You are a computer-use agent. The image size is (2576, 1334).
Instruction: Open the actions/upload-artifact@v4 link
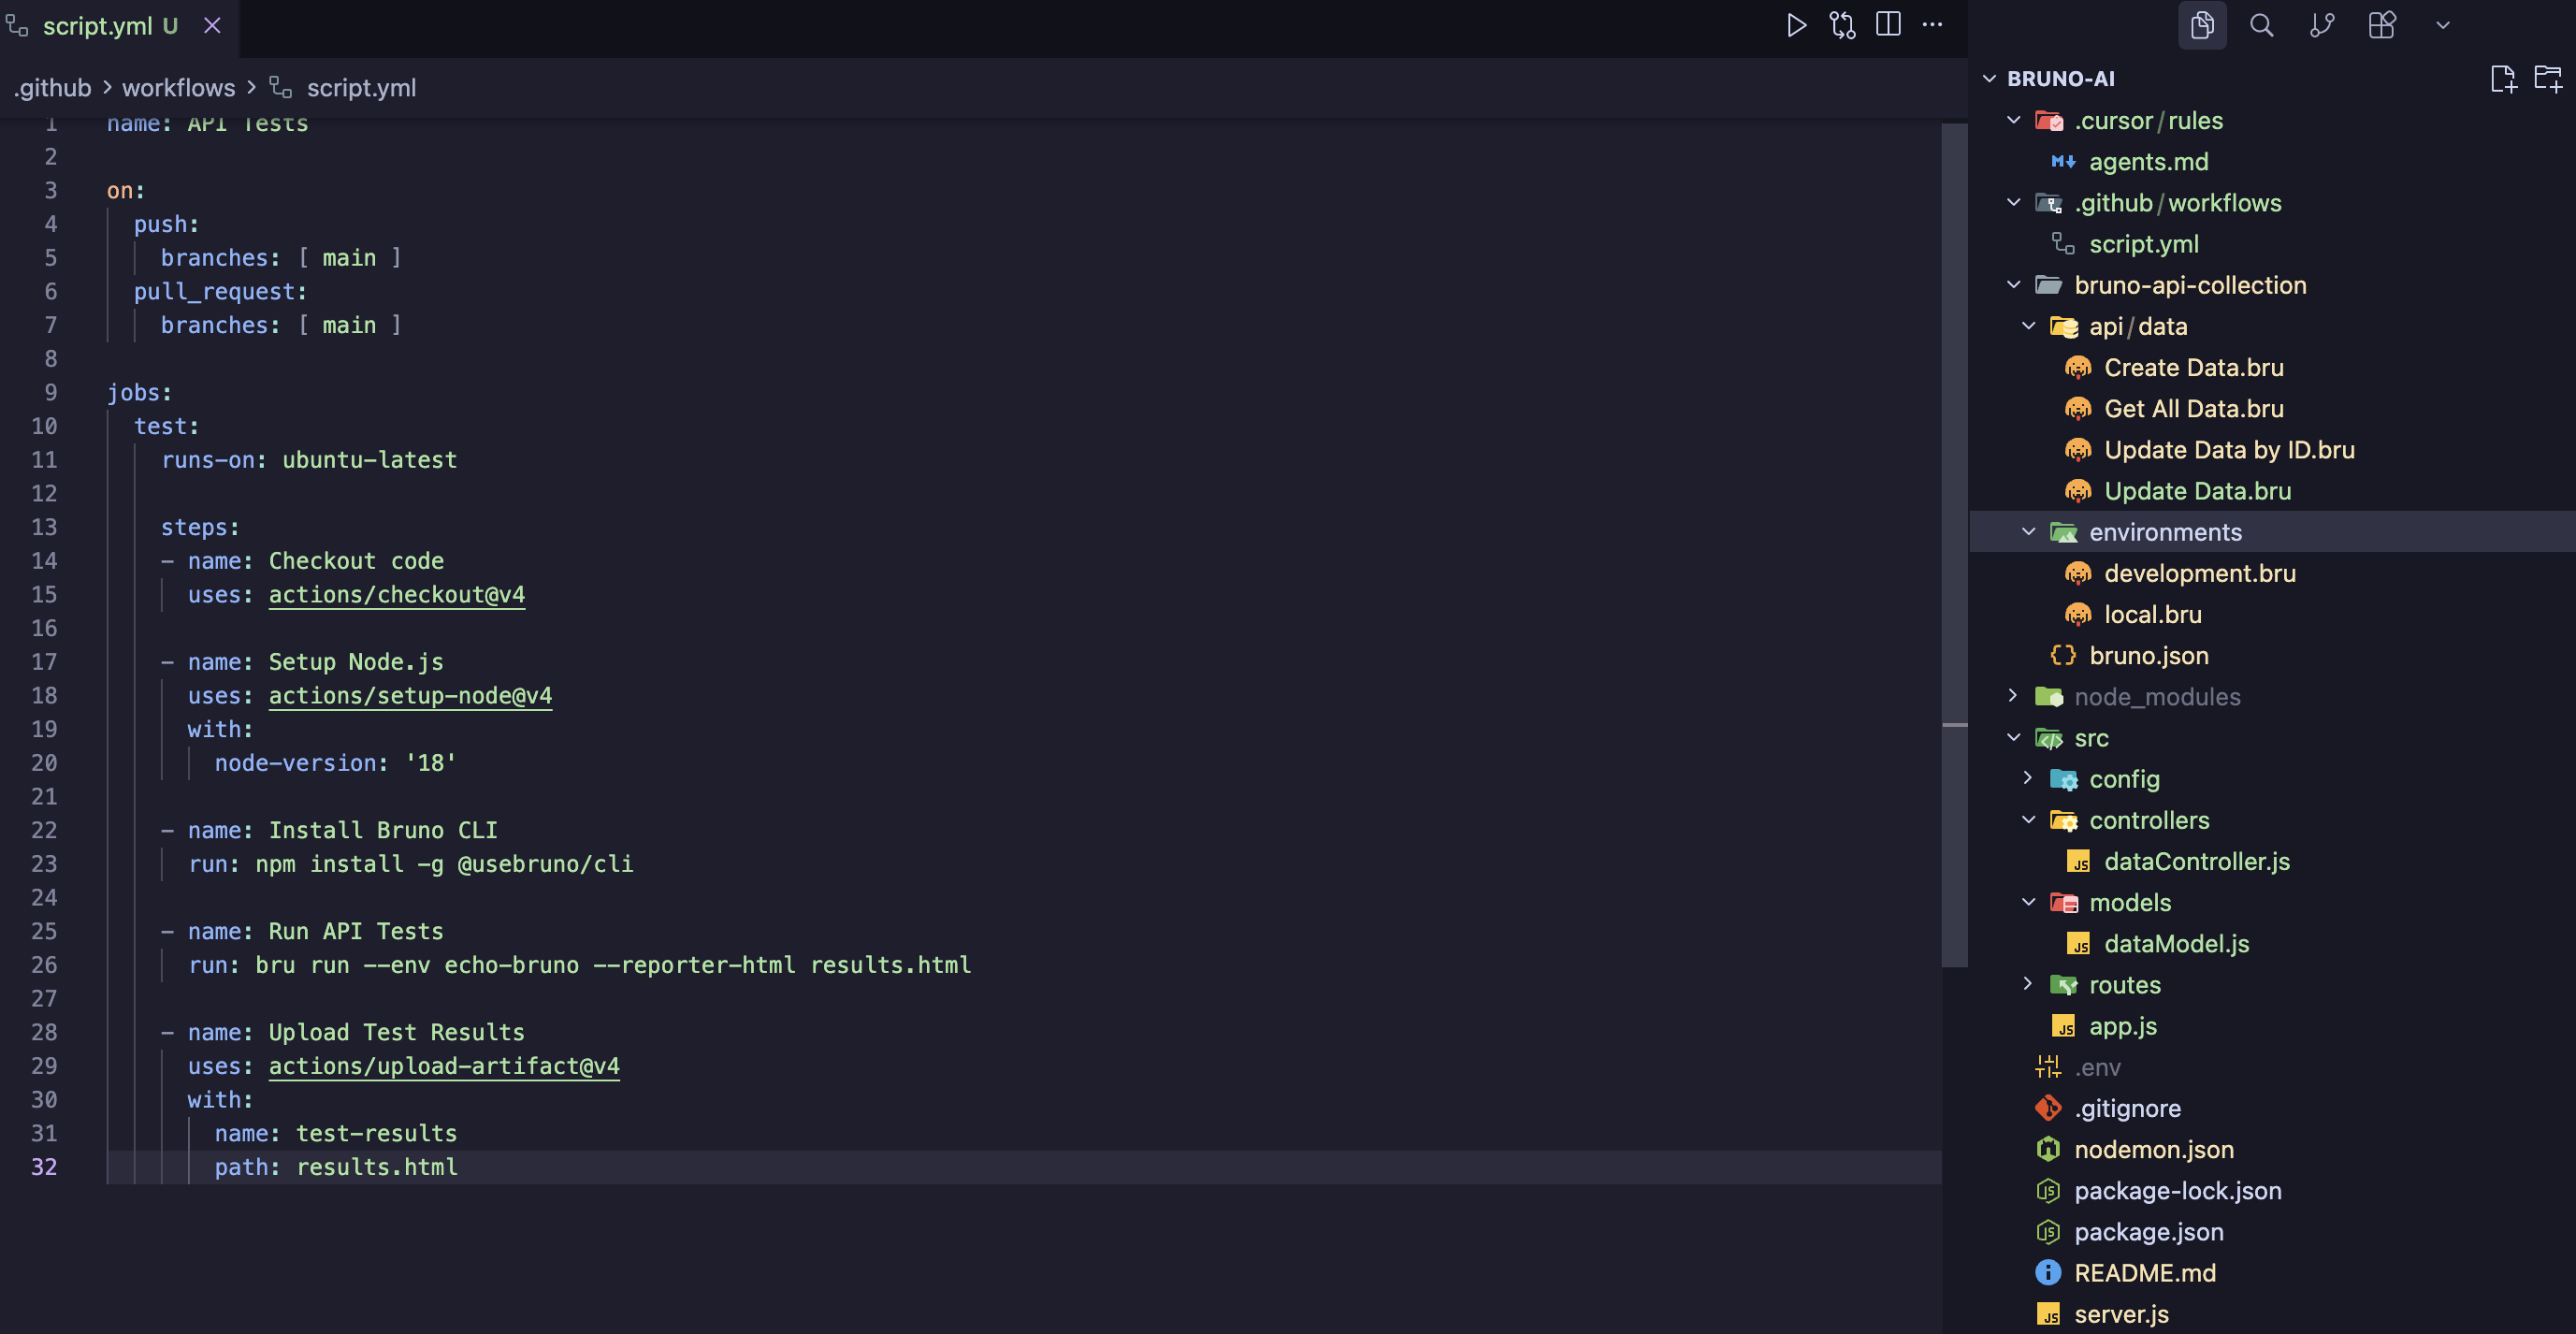pyautogui.click(x=443, y=1066)
